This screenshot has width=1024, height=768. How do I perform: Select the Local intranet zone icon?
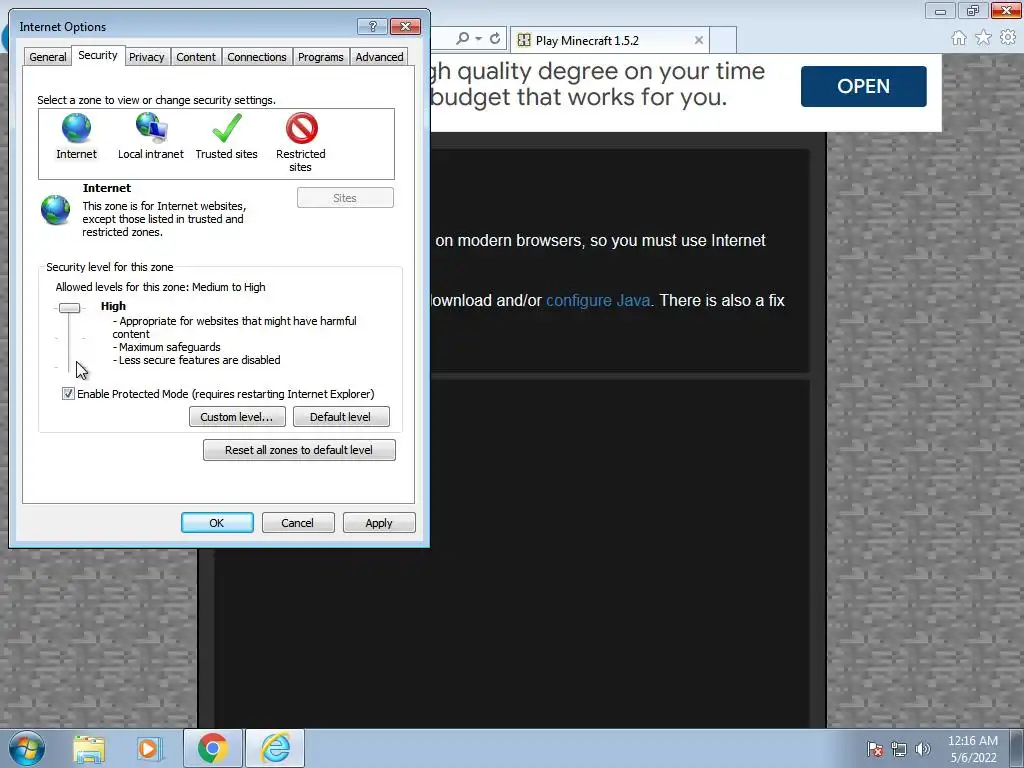[151, 128]
